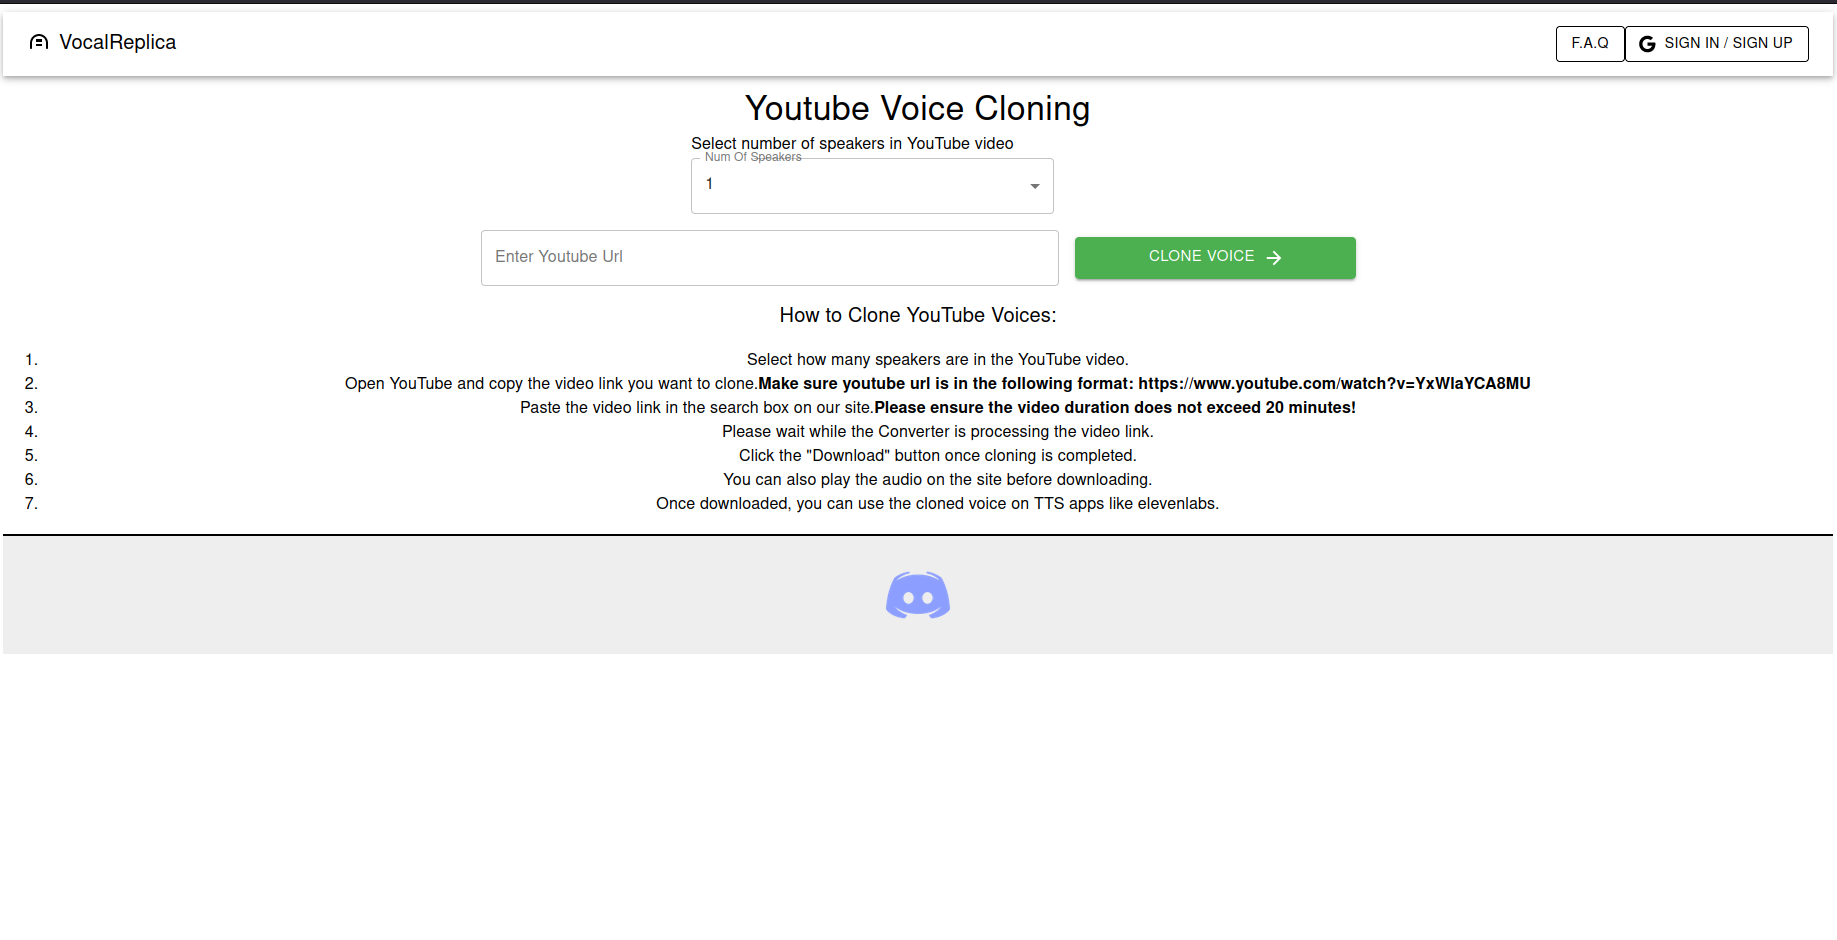1837x940 pixels.
Task: Expand the Num Of Speakers dropdown arrow
Action: [1035, 186]
